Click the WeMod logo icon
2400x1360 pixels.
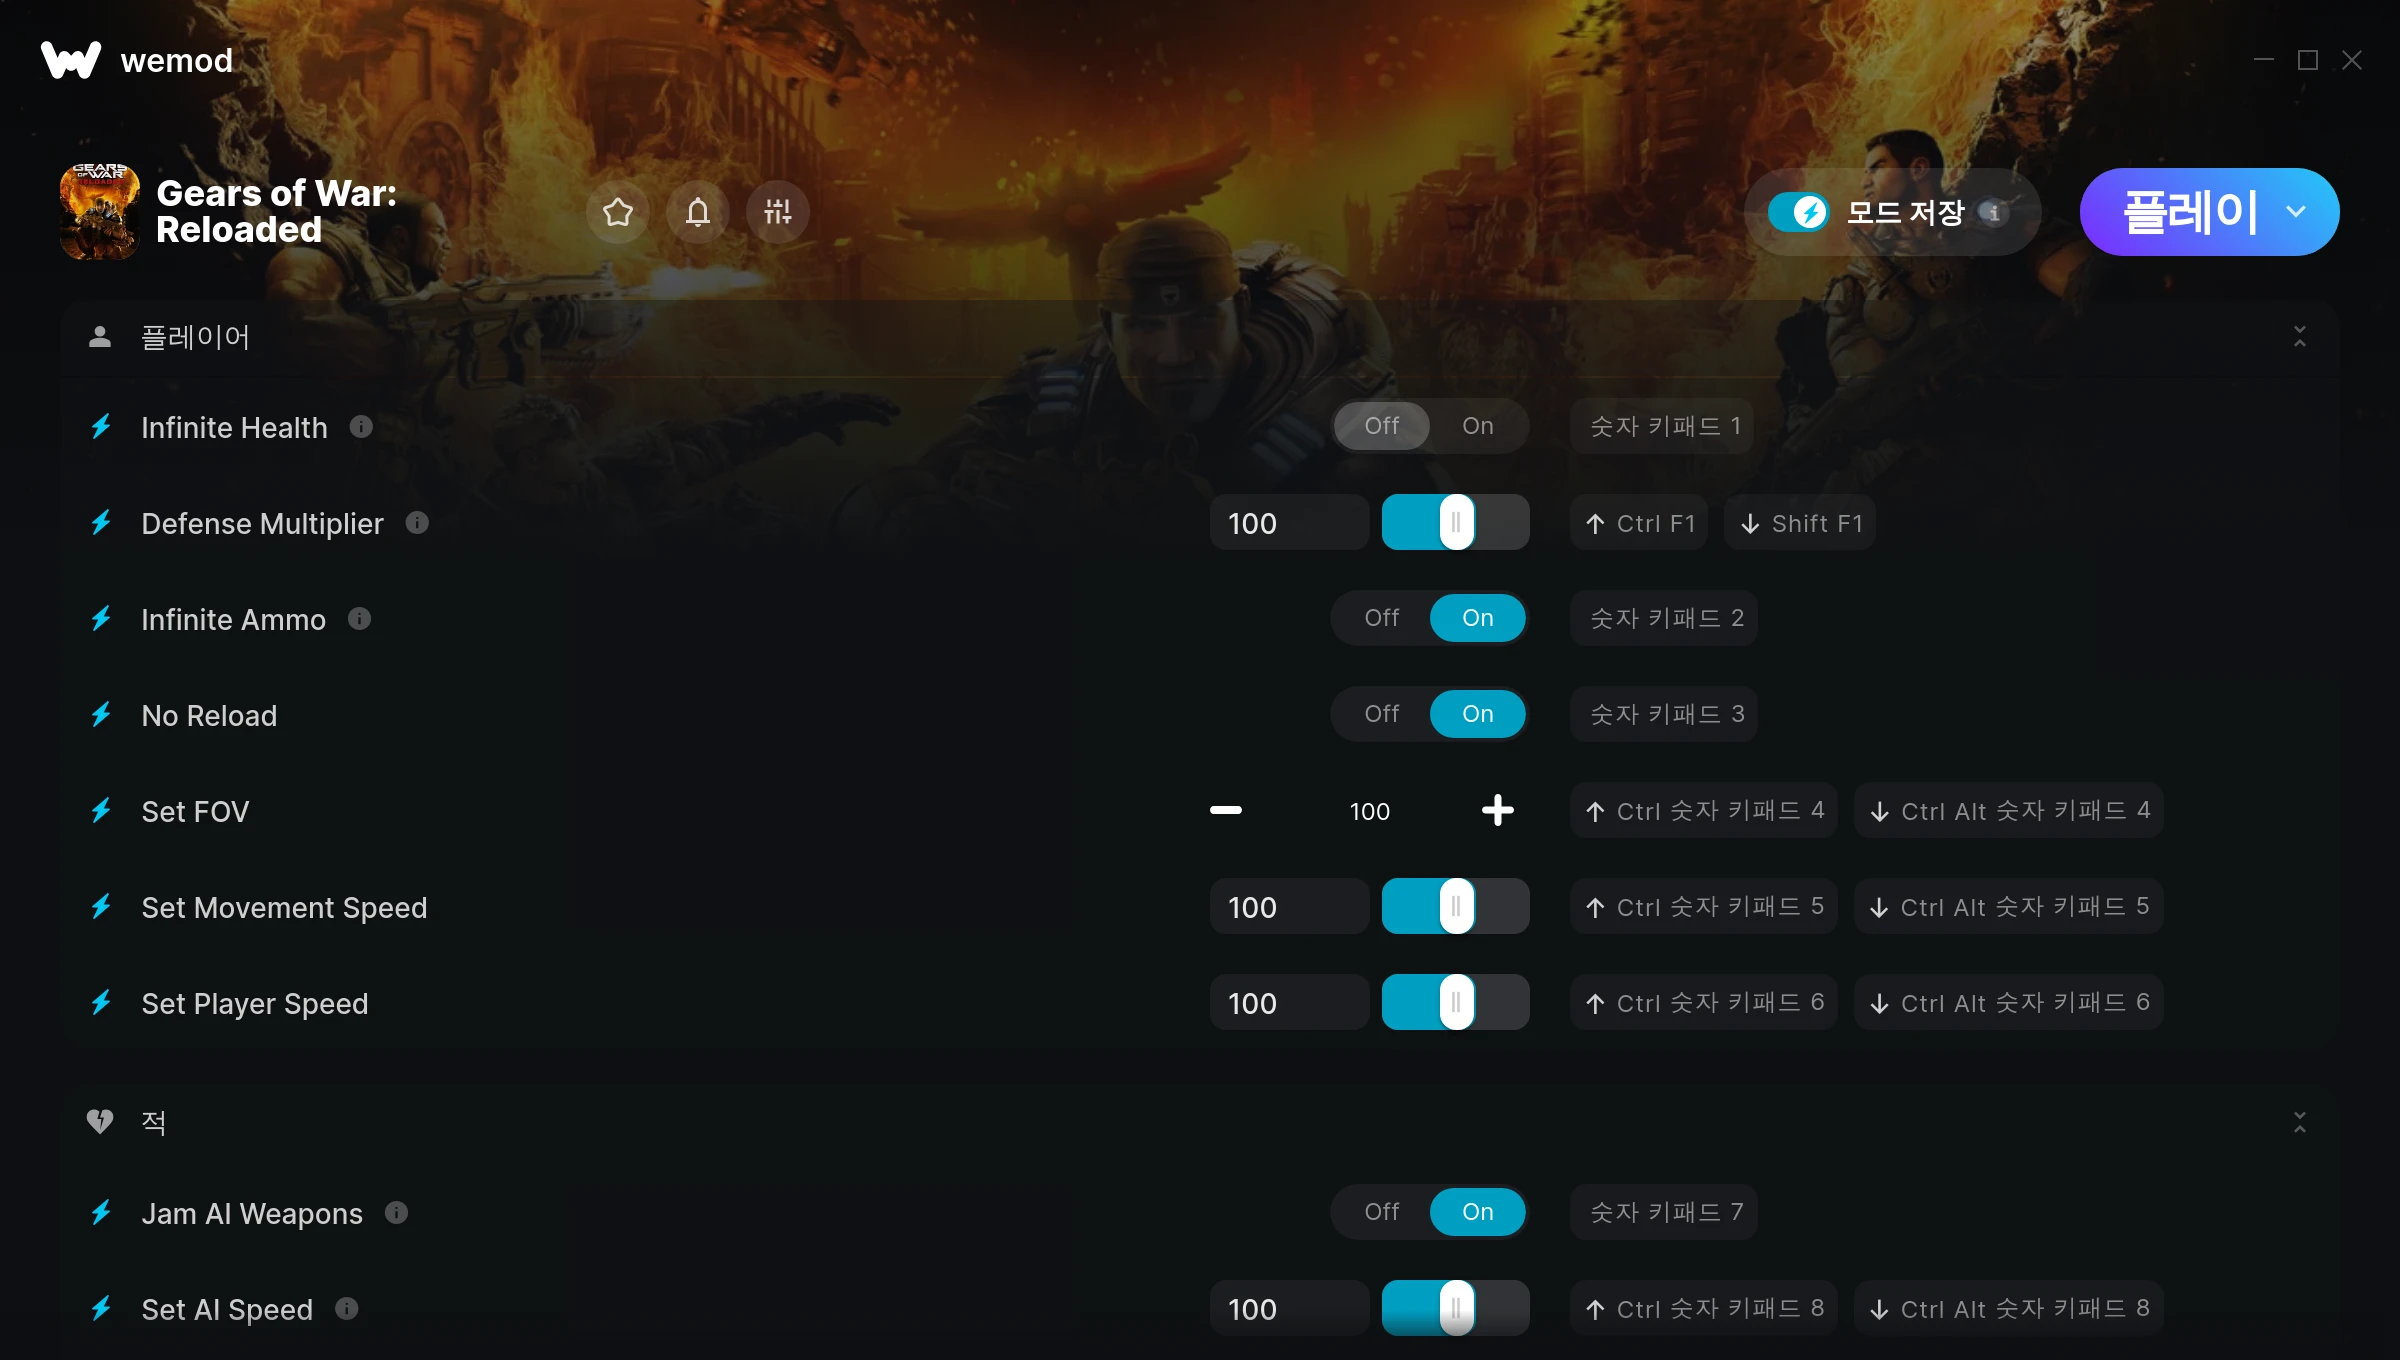pos(71,60)
